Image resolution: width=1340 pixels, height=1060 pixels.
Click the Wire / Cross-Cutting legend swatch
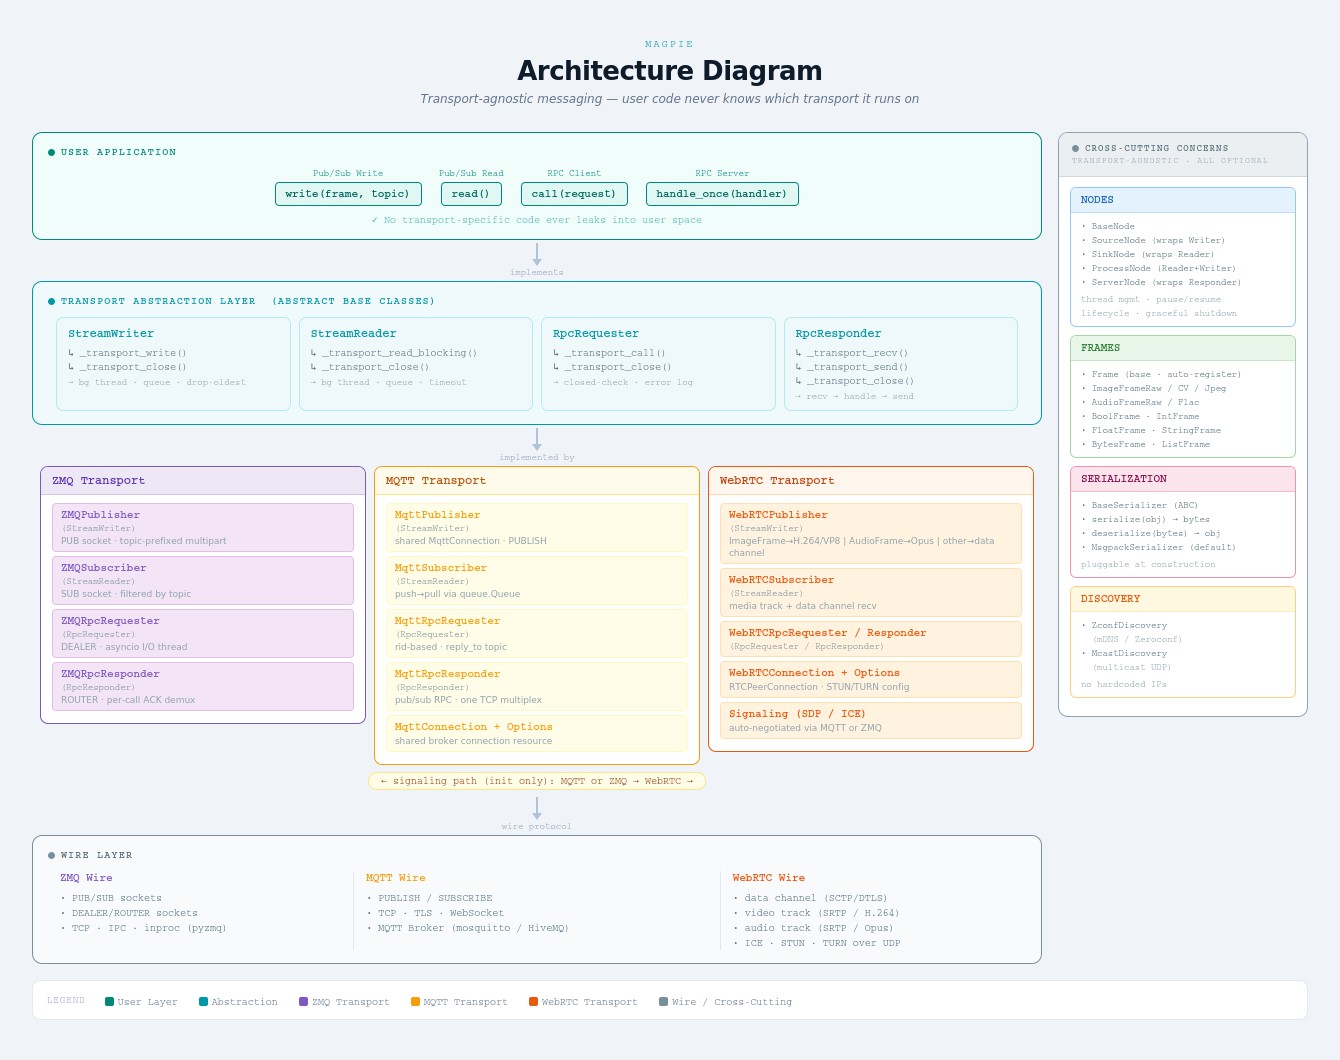663,1001
